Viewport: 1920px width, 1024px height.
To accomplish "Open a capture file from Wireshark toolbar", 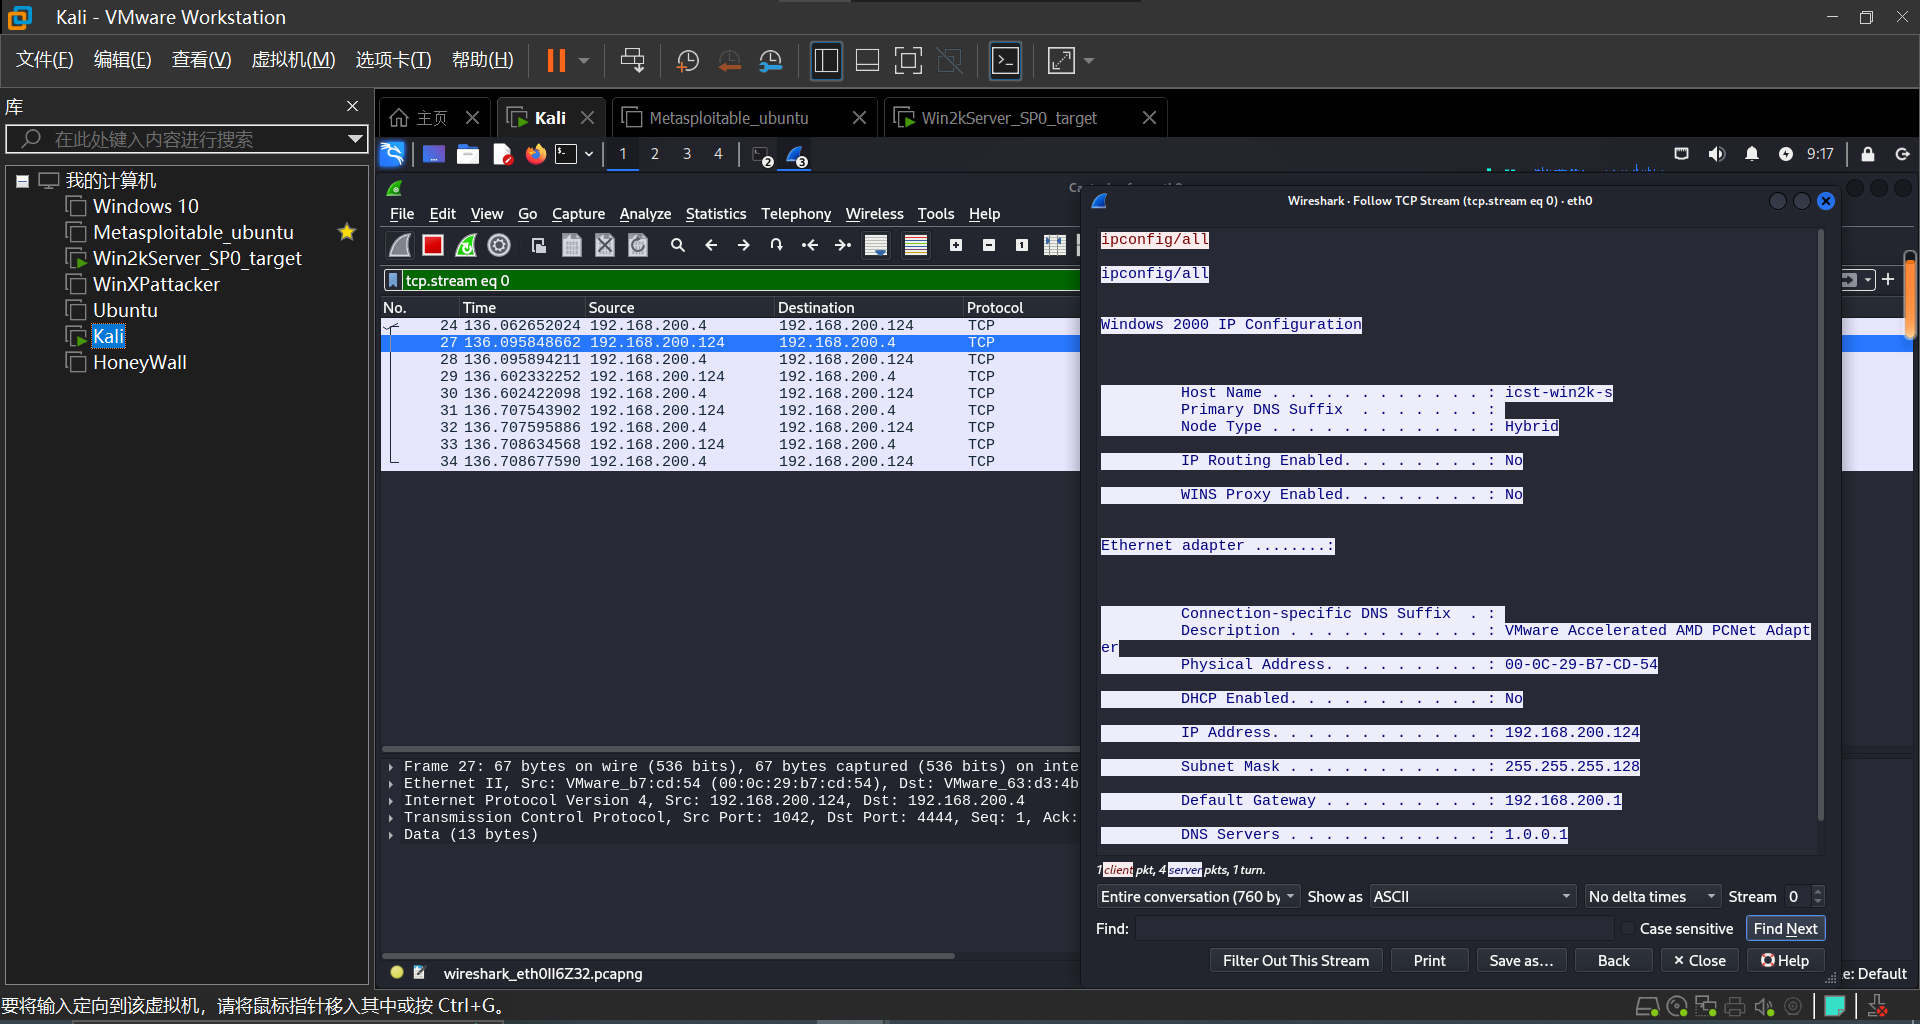I will point(539,245).
